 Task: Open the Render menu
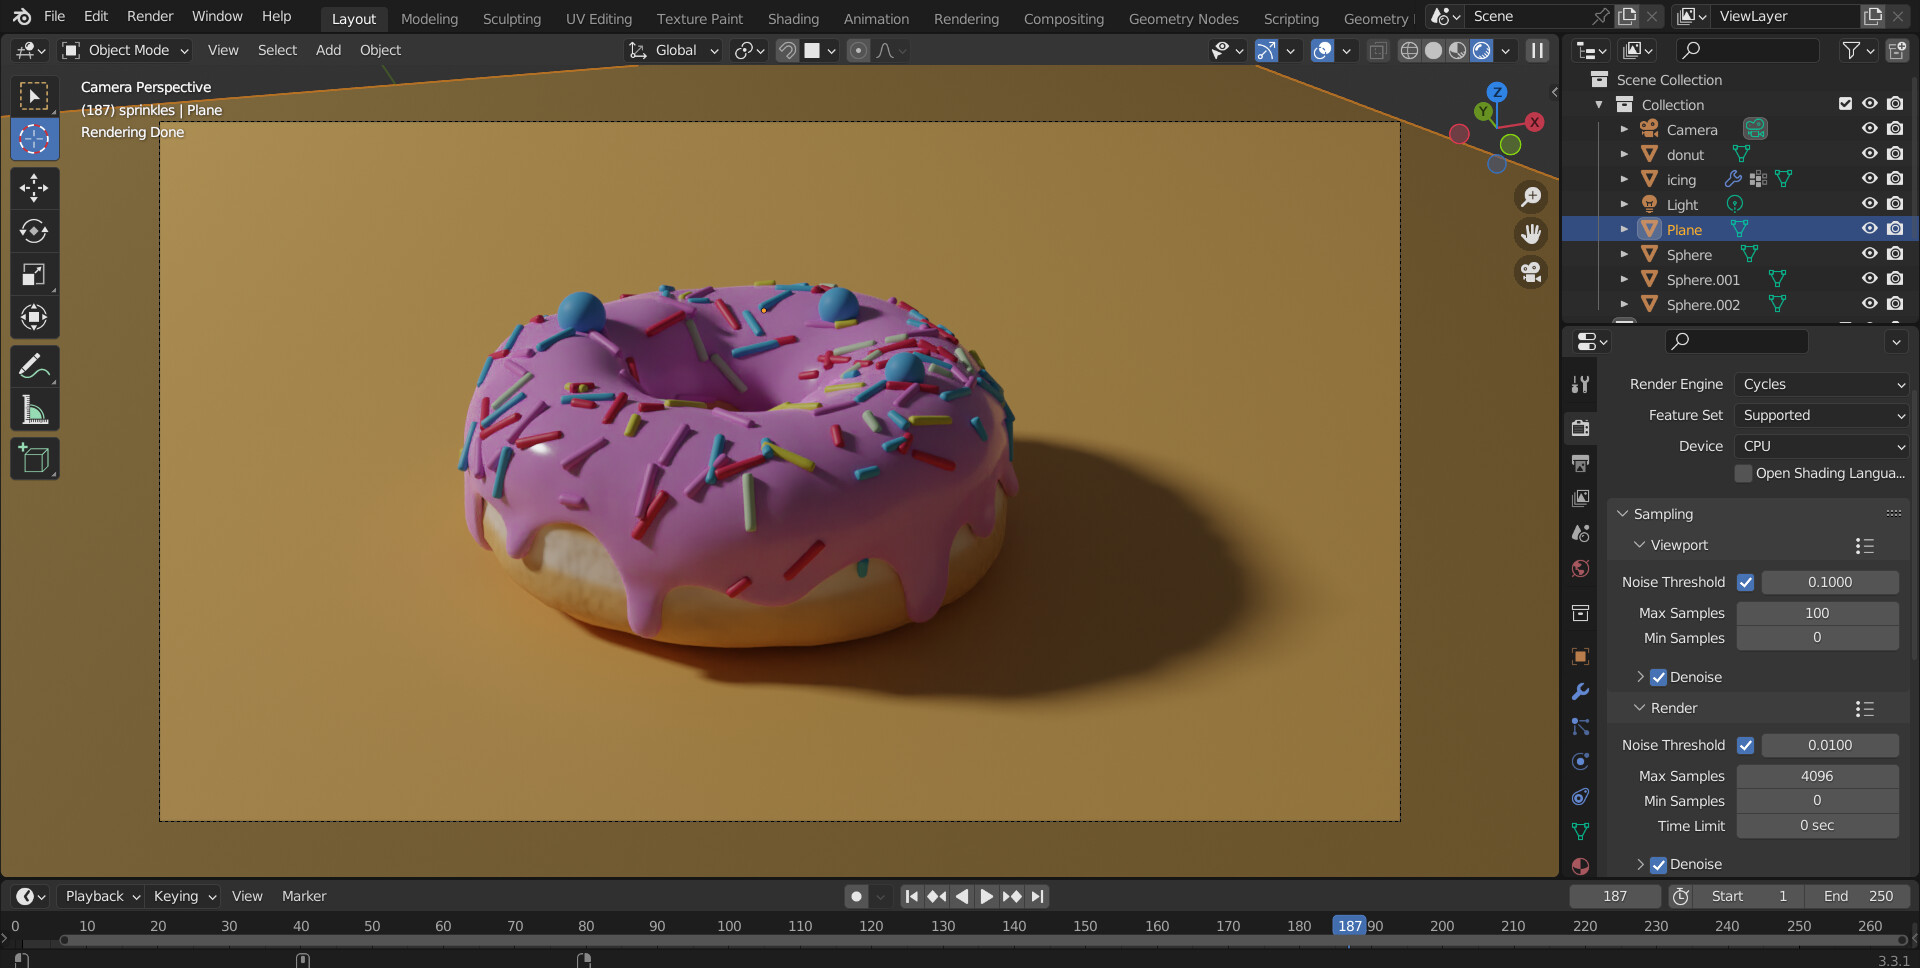tap(149, 16)
